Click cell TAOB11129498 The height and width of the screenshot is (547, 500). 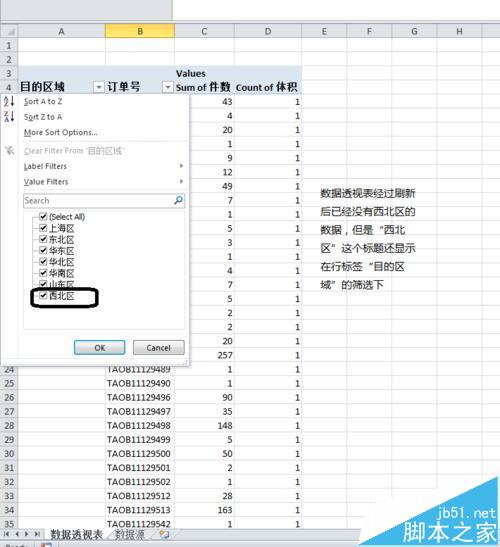point(140,426)
